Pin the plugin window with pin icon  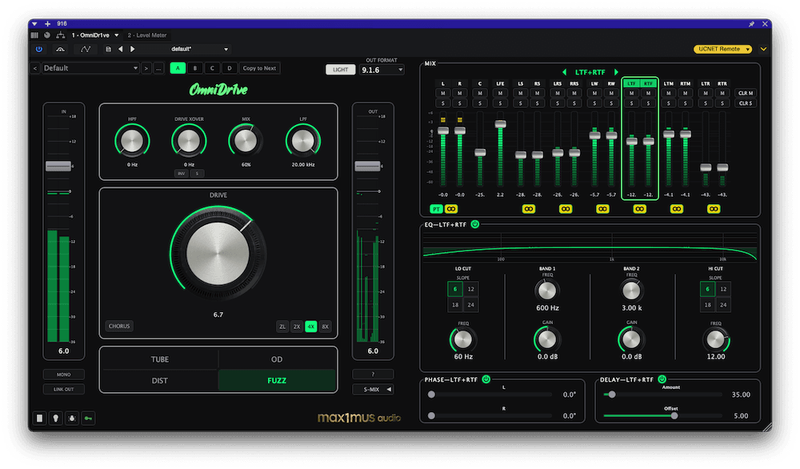[x=752, y=24]
